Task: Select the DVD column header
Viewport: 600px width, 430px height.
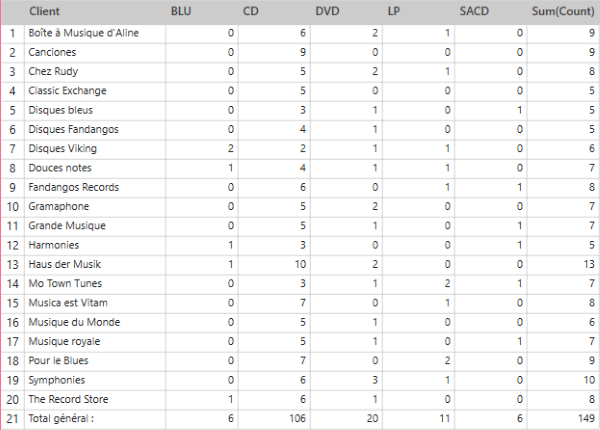Action: (x=327, y=12)
